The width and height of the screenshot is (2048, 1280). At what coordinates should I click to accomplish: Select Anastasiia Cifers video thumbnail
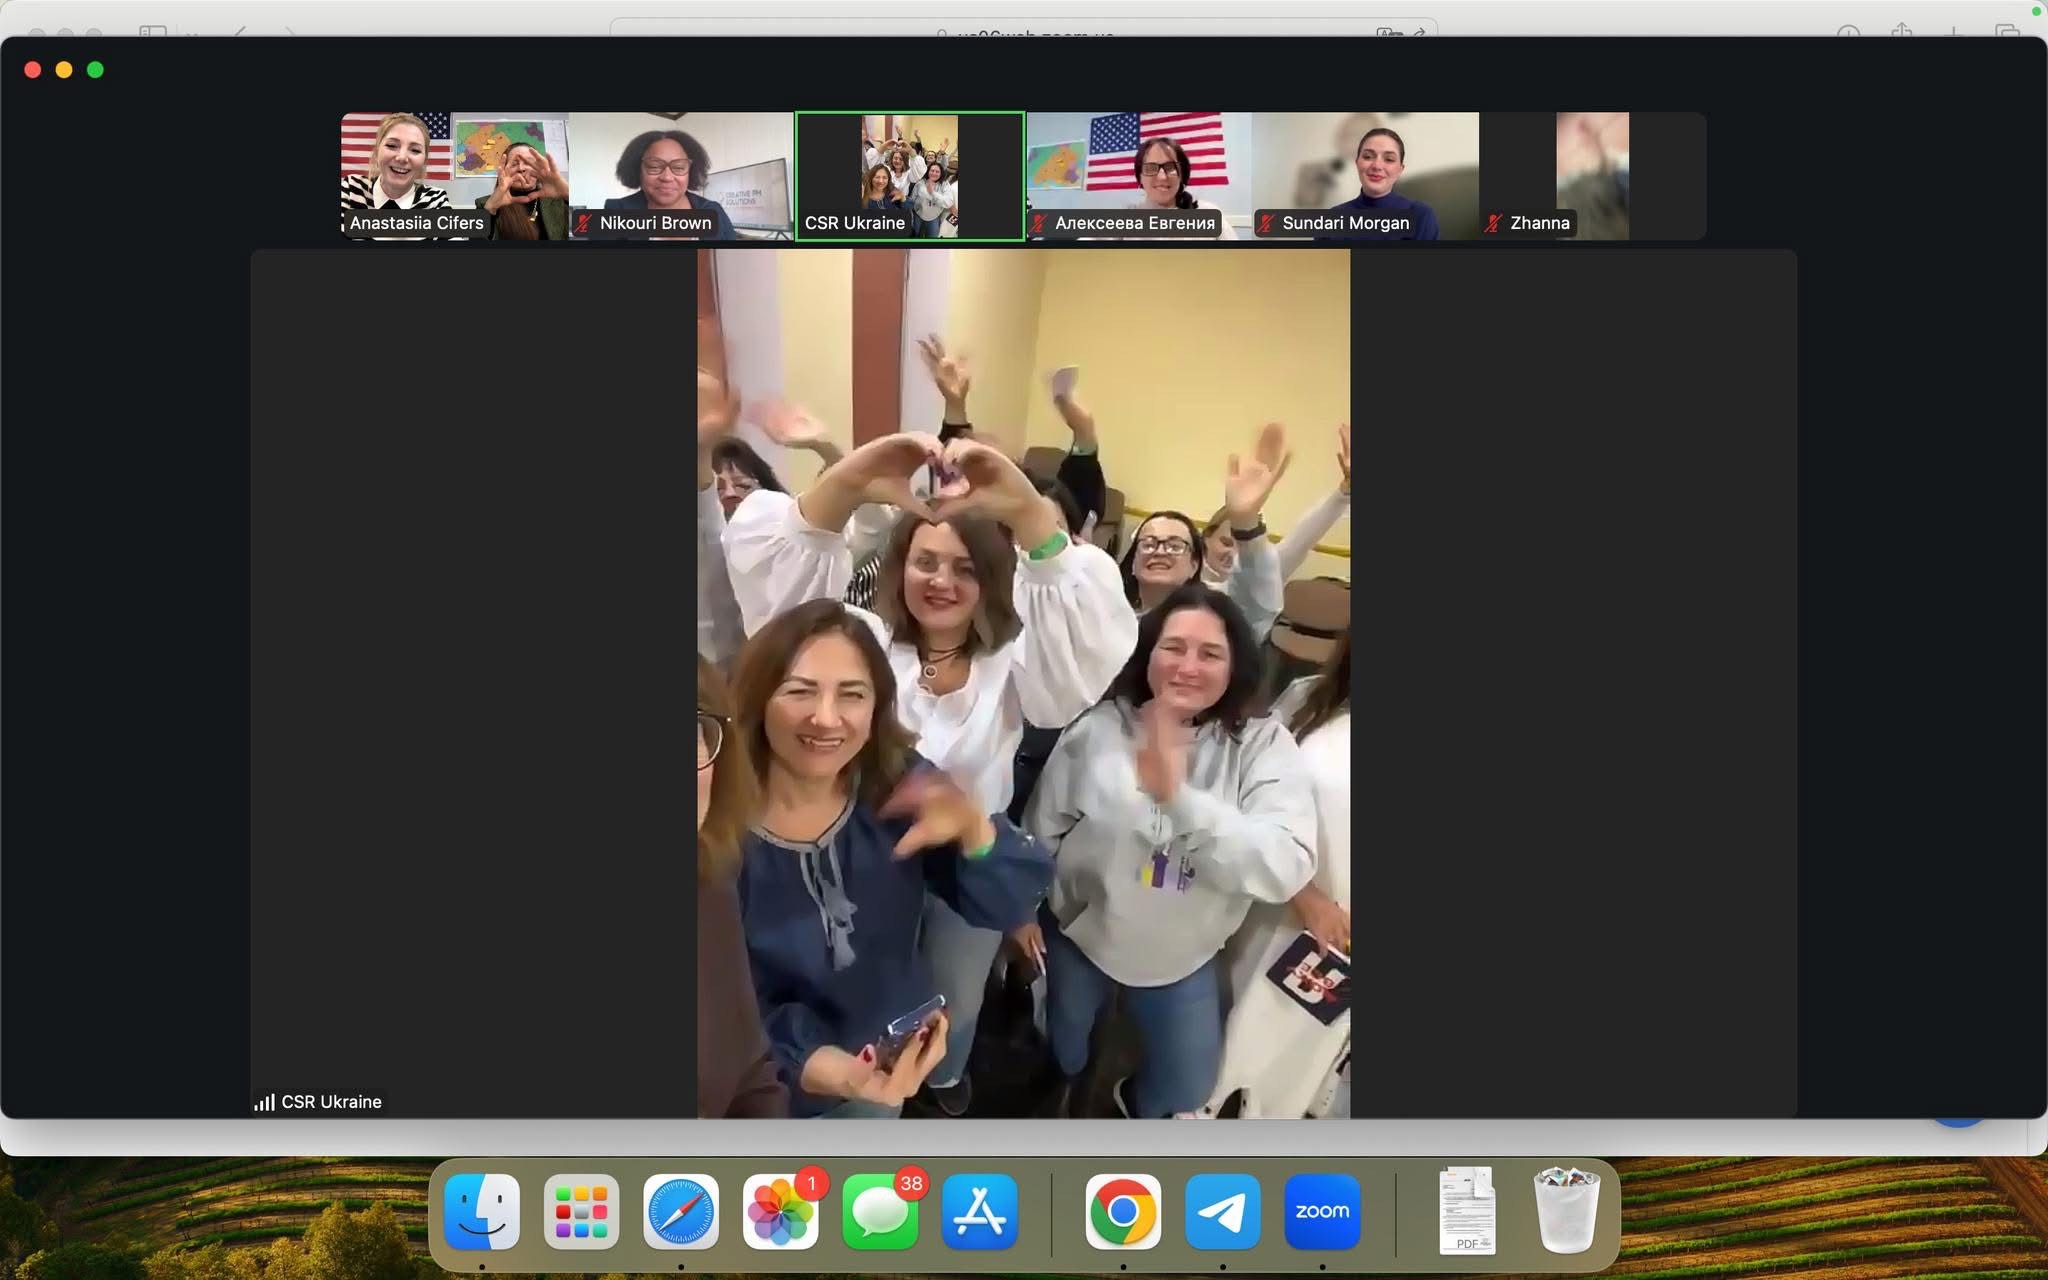455,175
